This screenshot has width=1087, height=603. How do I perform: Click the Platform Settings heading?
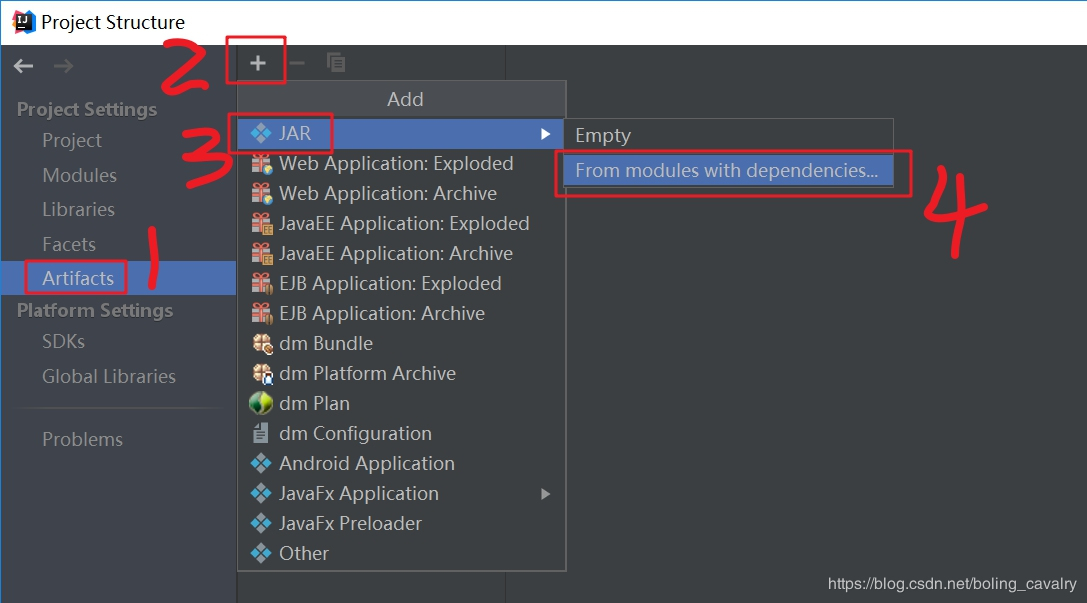click(95, 311)
